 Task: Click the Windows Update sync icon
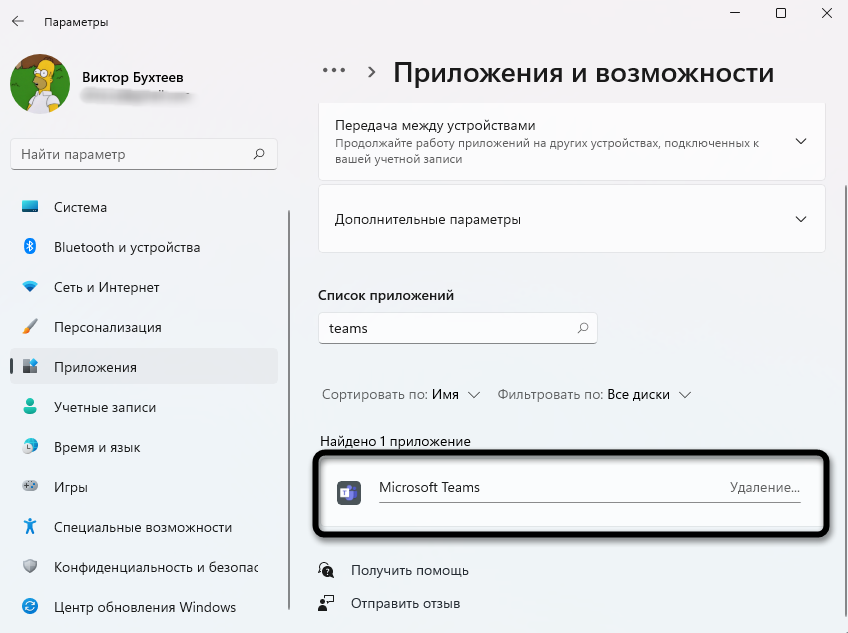[30, 606]
